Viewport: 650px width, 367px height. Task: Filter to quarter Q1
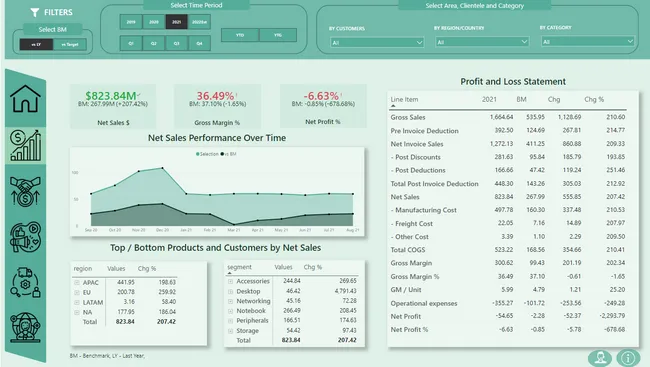(x=131, y=43)
